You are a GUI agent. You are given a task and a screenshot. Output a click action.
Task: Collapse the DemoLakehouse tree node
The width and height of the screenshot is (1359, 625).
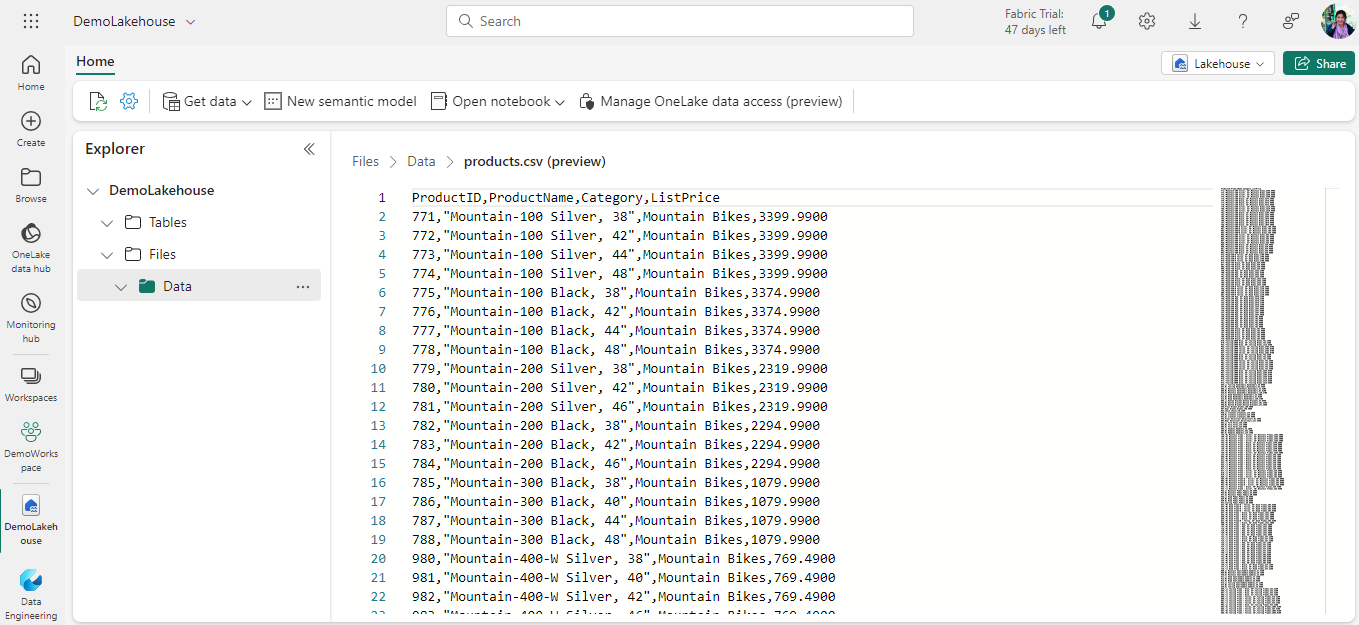pyautogui.click(x=93, y=190)
